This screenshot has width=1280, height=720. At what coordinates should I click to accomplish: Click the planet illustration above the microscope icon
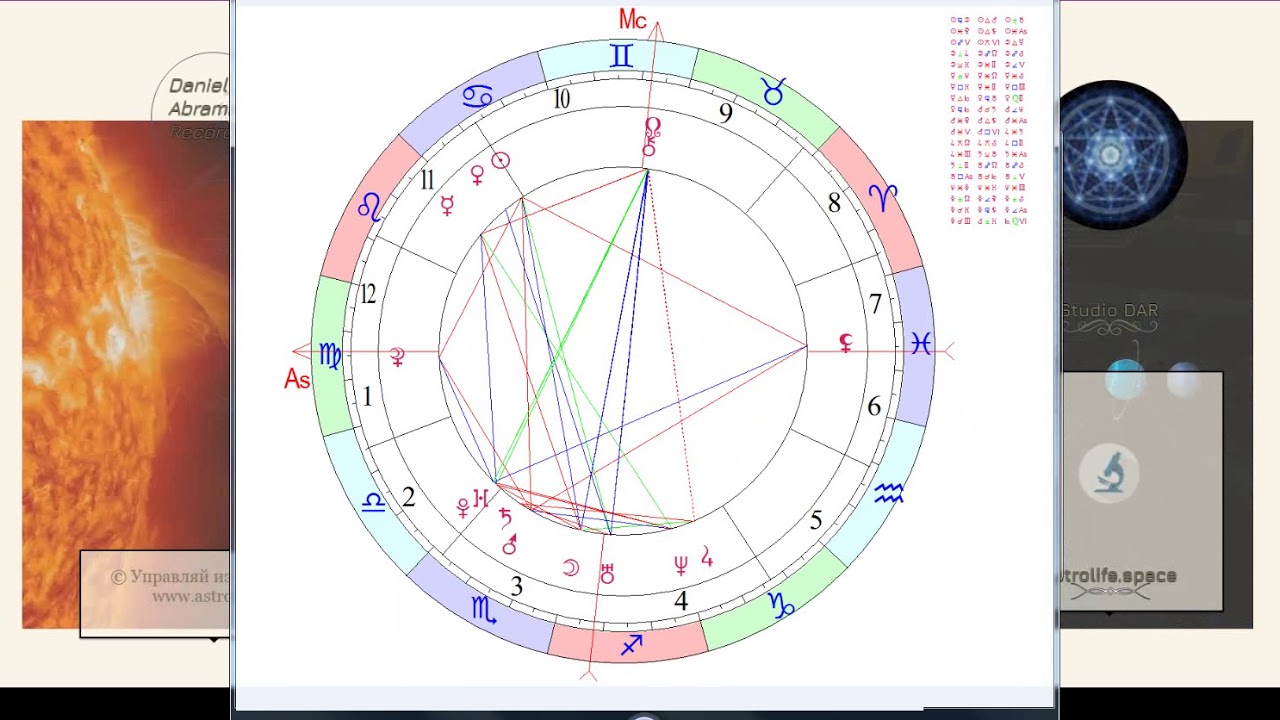point(1125,379)
